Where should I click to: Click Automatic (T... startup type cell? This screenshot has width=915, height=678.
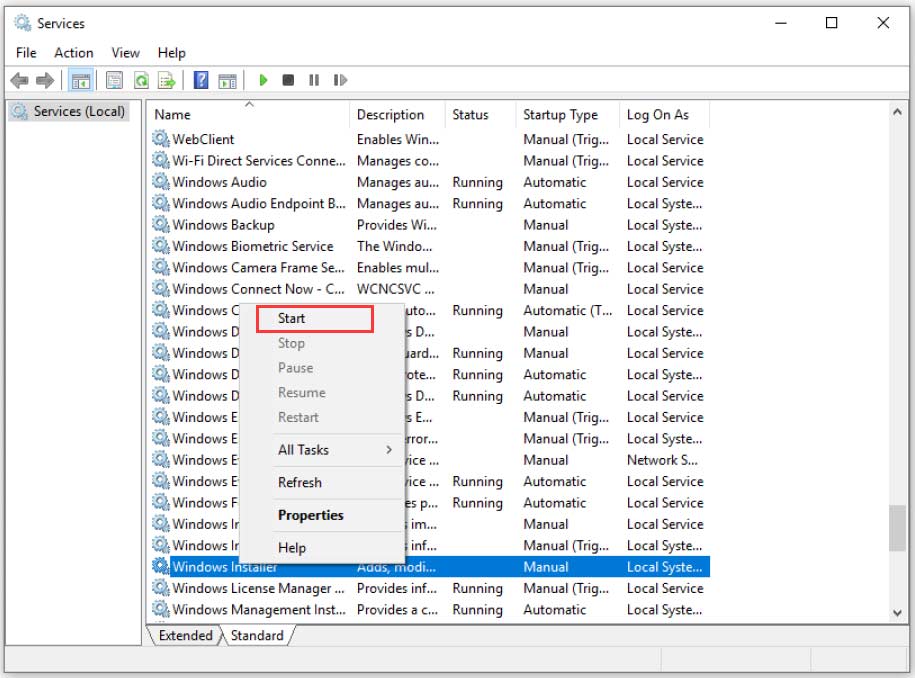(567, 310)
